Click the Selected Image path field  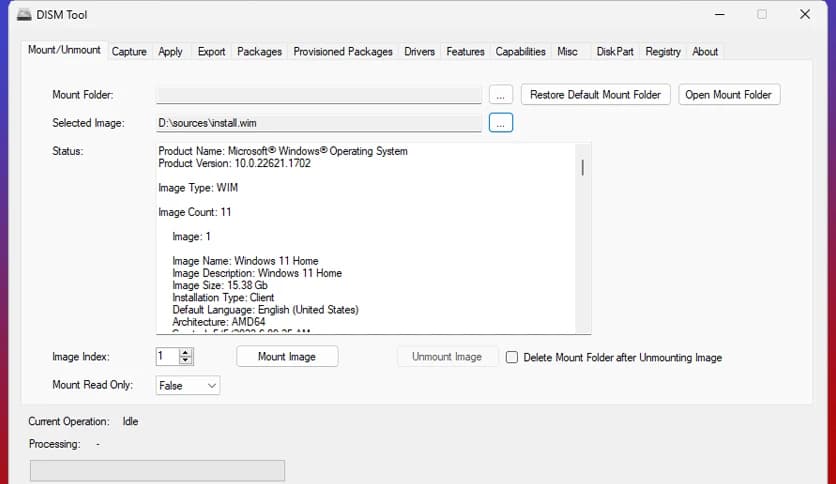pyautogui.click(x=319, y=123)
